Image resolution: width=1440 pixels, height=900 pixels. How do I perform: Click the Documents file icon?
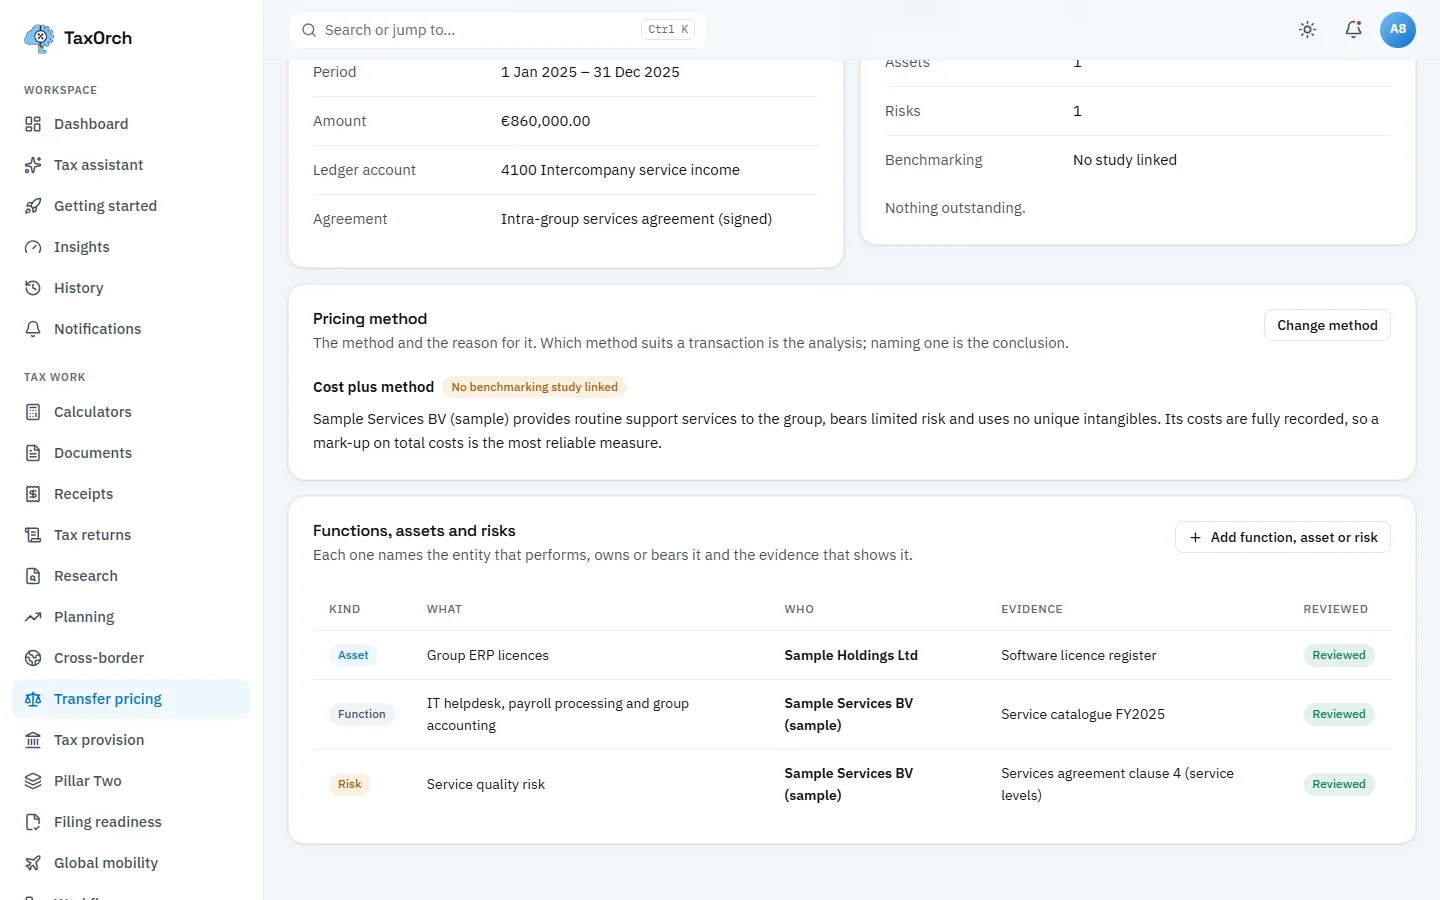coord(33,453)
